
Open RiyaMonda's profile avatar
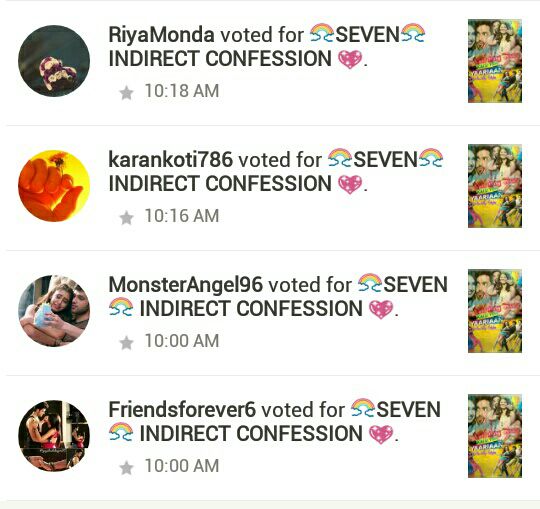[x=54, y=61]
